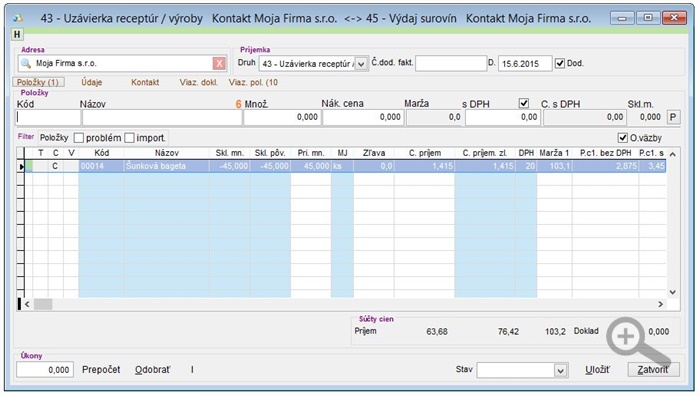Click the C. príjem. zl. column header
This screenshot has height=395, width=699.
485,153
